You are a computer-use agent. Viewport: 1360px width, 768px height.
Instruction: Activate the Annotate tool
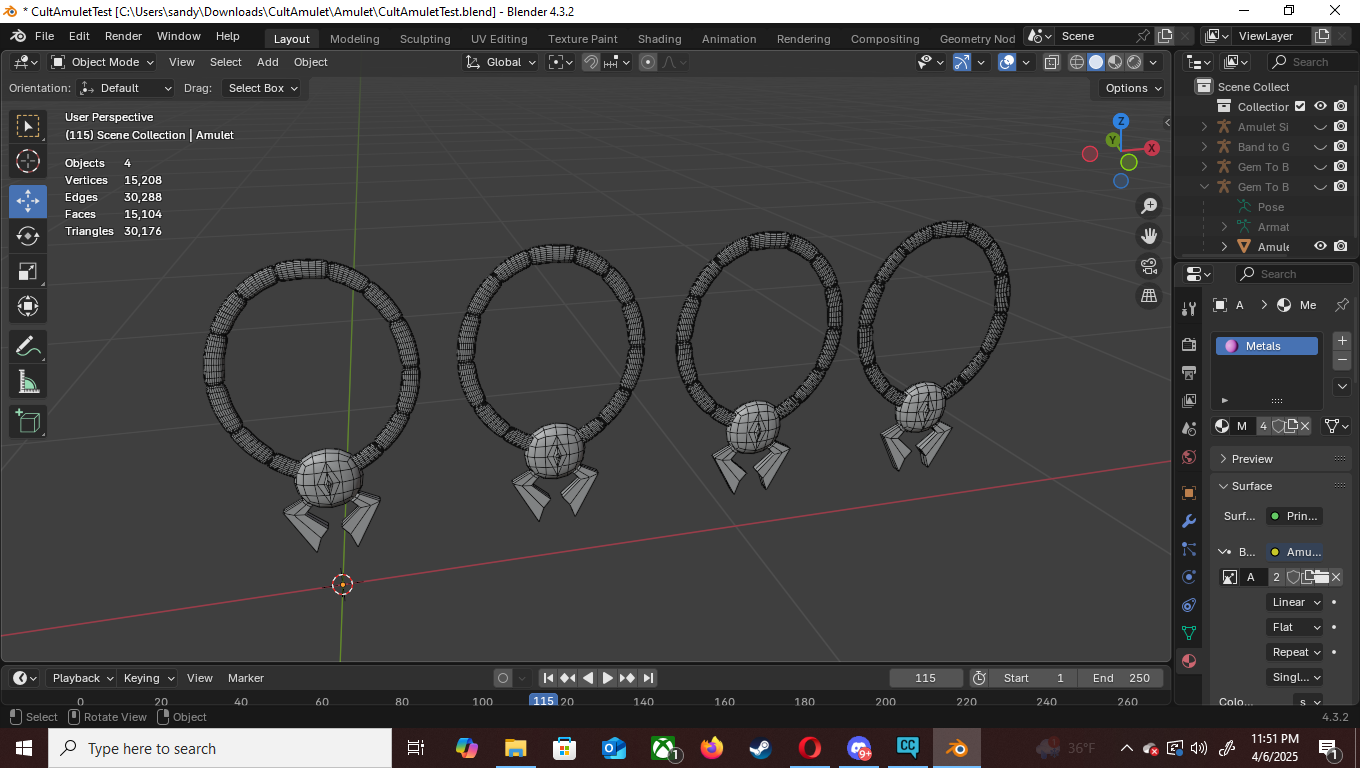(x=28, y=347)
